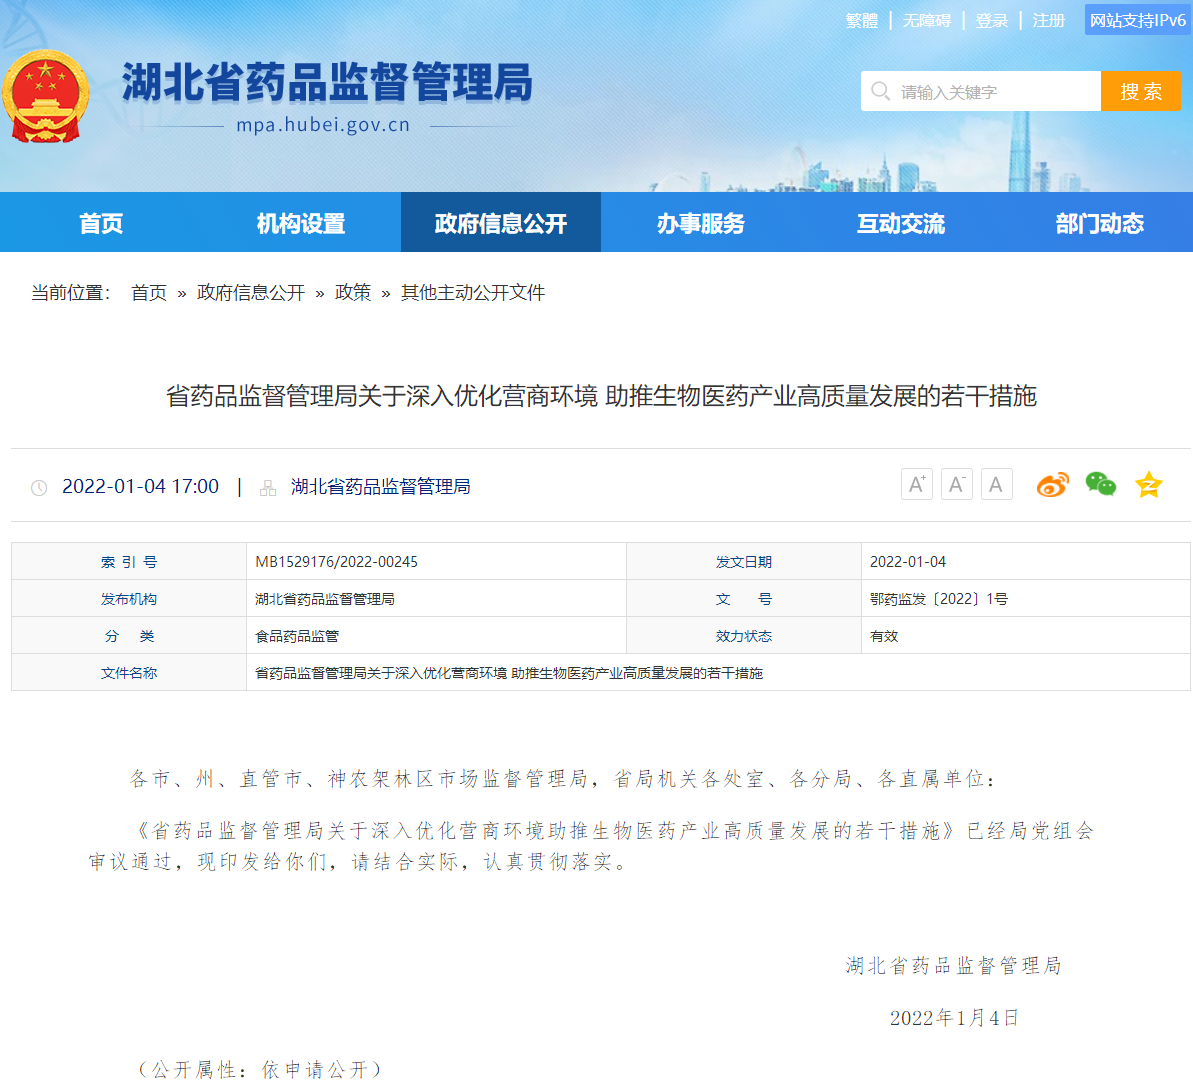This screenshot has height=1091, width=1193.
Task: Open 部门动态 menu item
Action: (1099, 223)
